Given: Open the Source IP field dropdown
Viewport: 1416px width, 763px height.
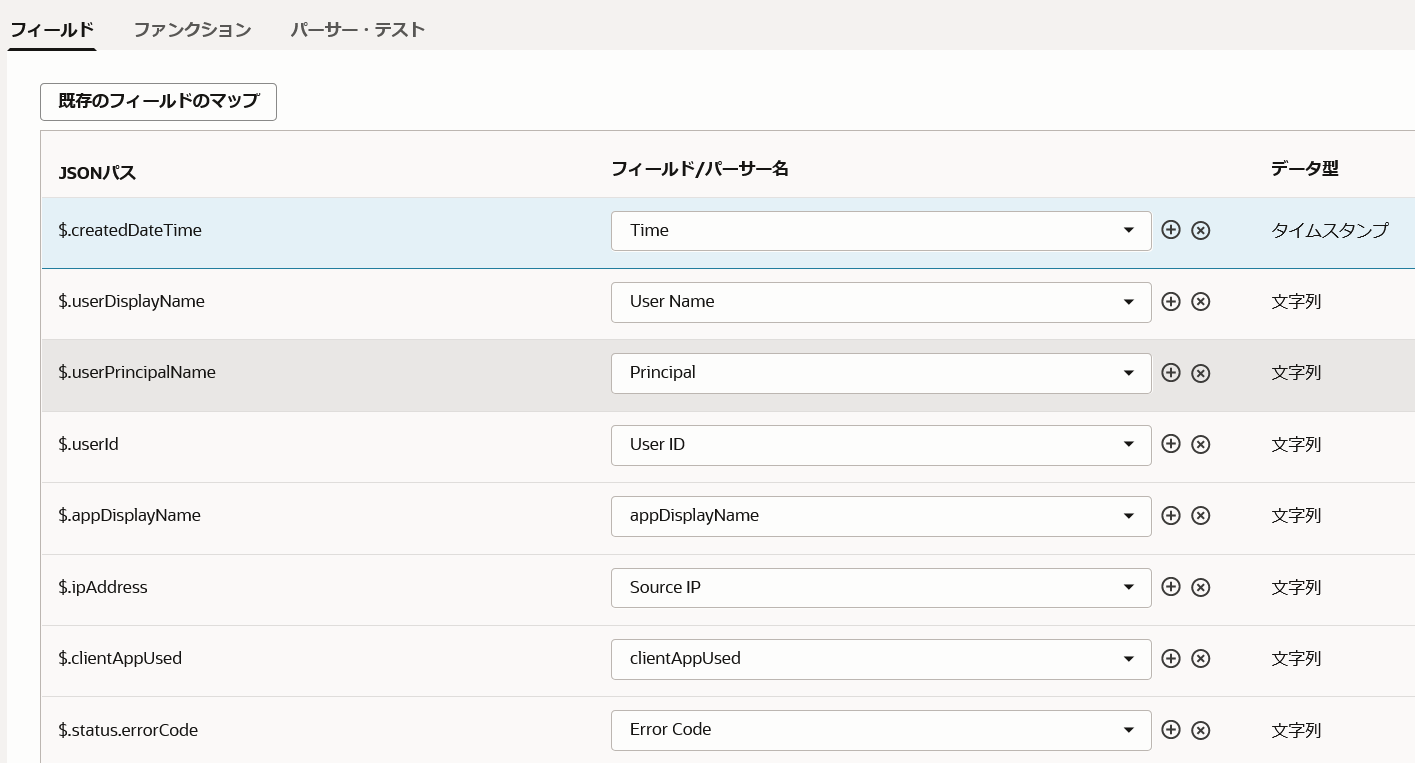Looking at the screenshot, I should 881,587.
